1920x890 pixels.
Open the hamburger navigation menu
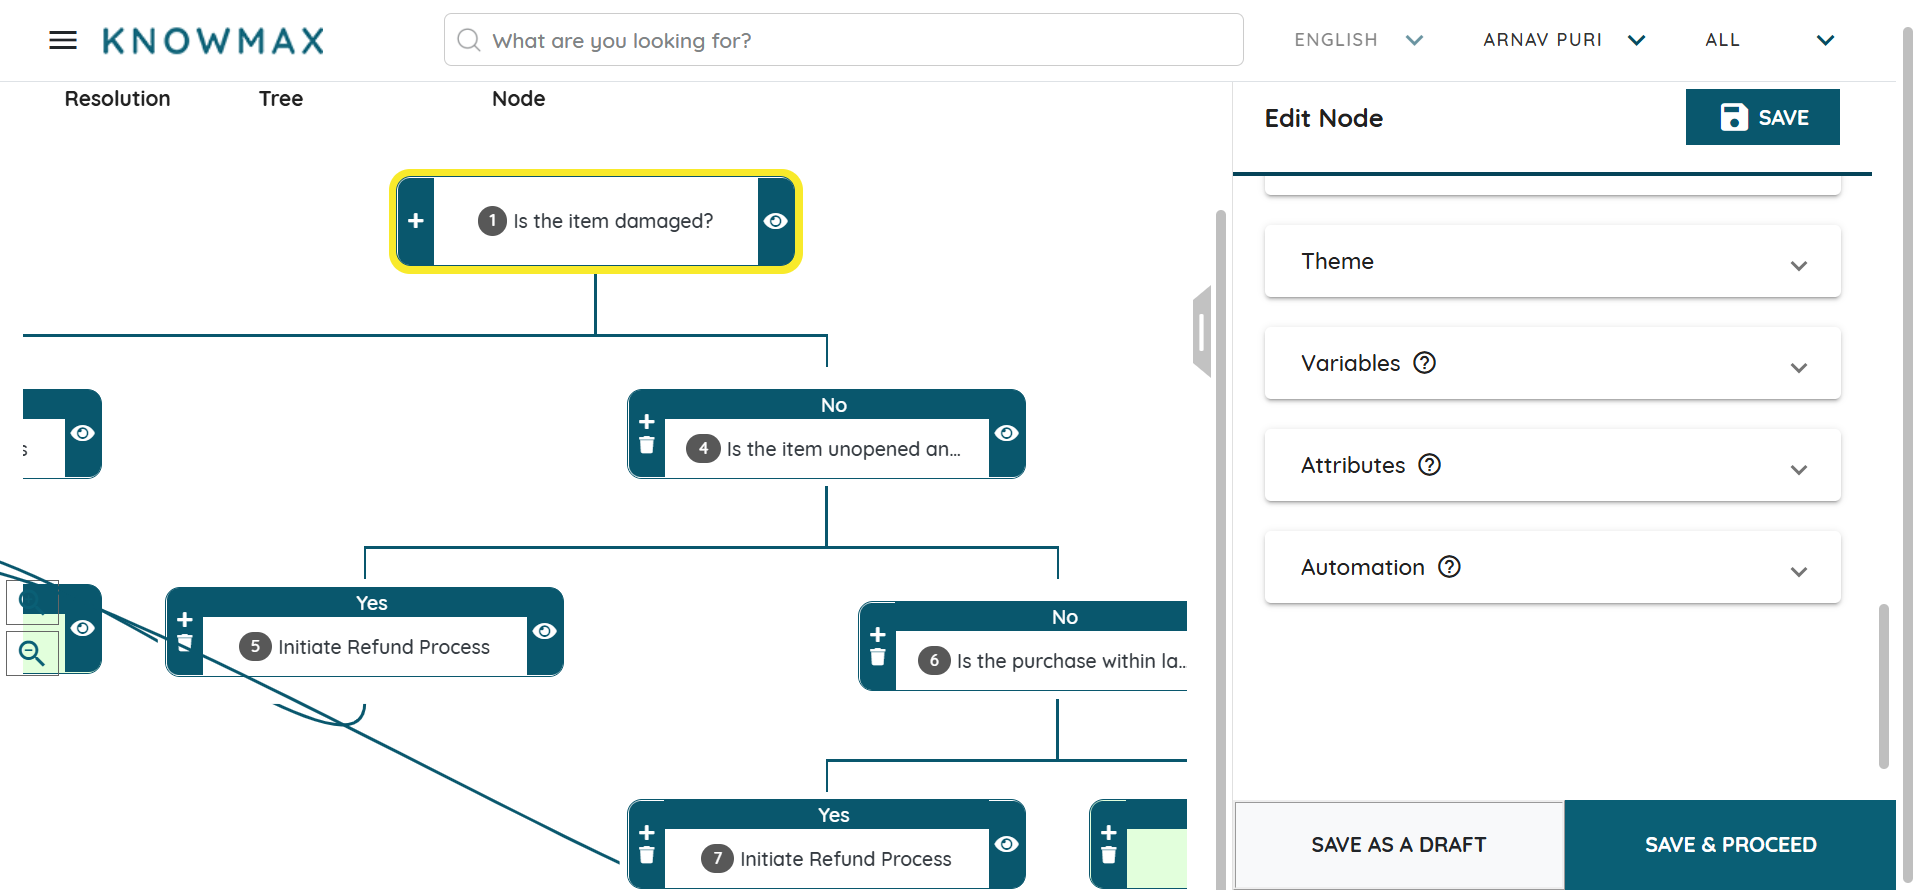tap(63, 40)
